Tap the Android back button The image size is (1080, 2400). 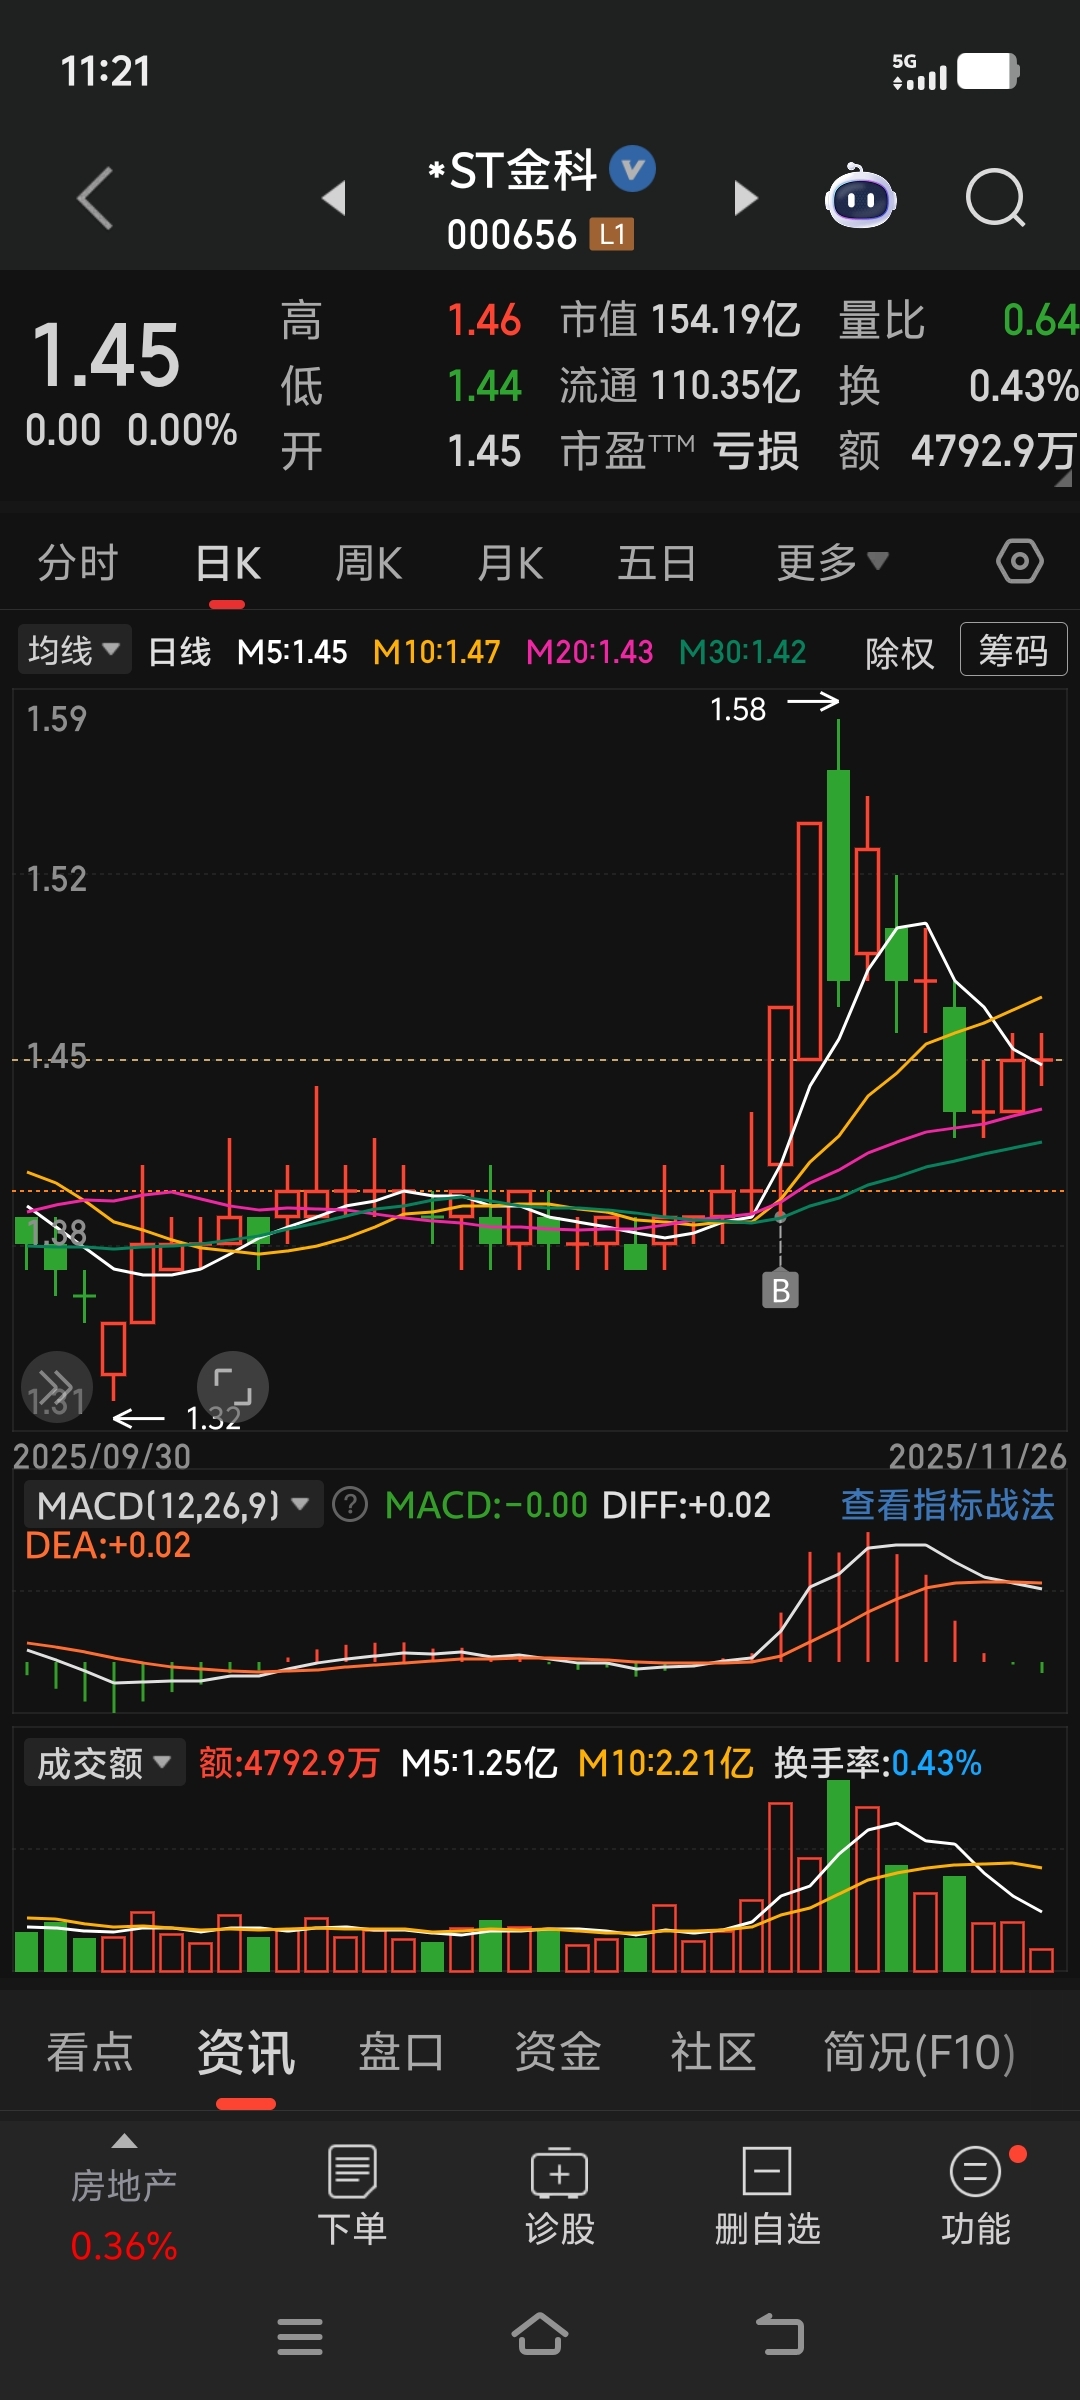point(780,2335)
